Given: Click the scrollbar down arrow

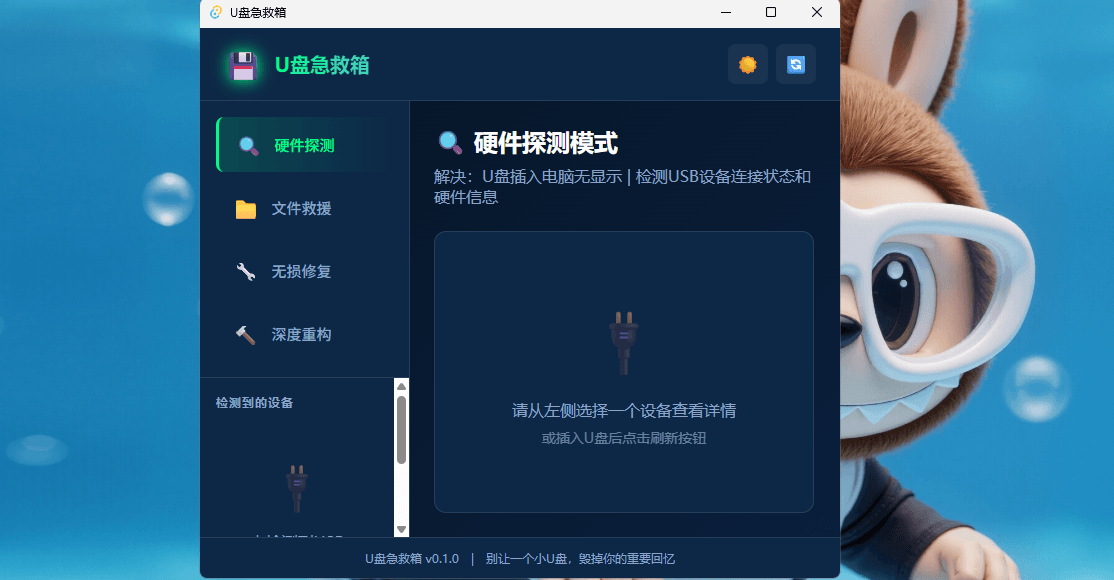Looking at the screenshot, I should [402, 528].
